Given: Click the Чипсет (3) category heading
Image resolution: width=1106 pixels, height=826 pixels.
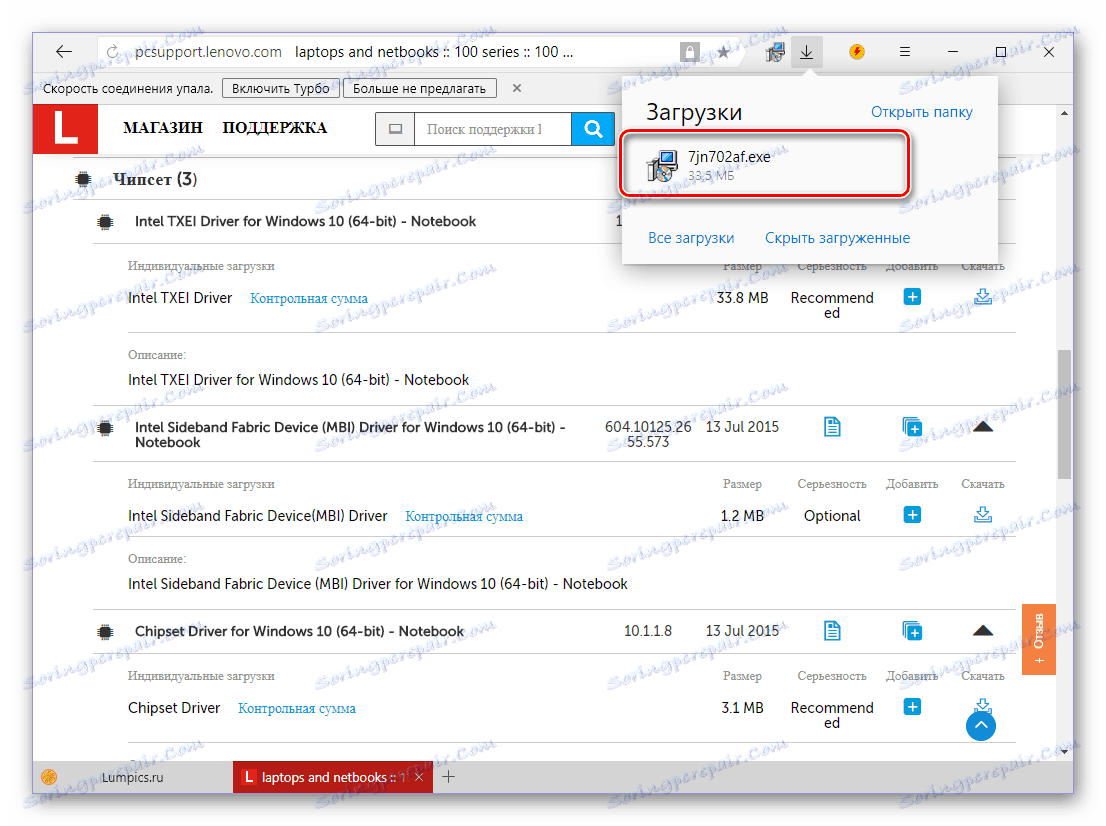Looking at the screenshot, I should [x=155, y=179].
